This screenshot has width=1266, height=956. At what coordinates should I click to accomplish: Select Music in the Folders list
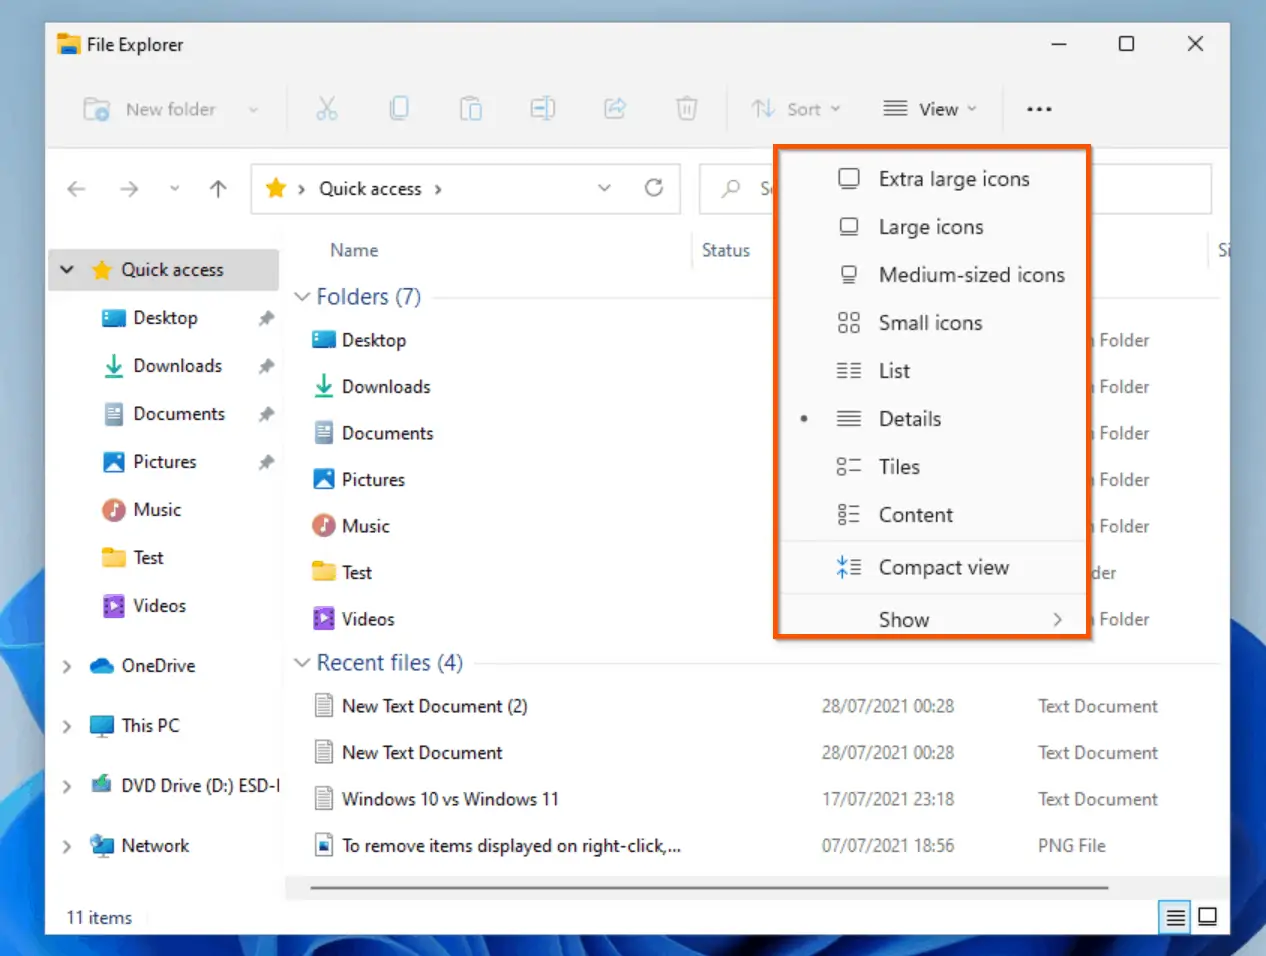(366, 526)
